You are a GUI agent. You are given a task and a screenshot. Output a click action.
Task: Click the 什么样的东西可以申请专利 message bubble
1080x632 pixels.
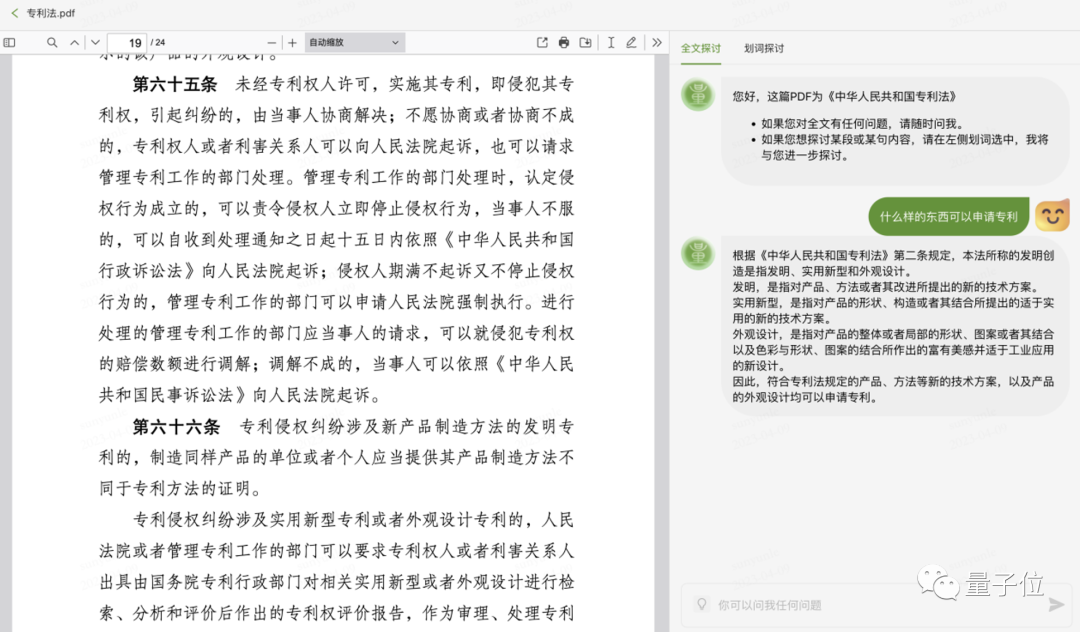click(x=948, y=216)
